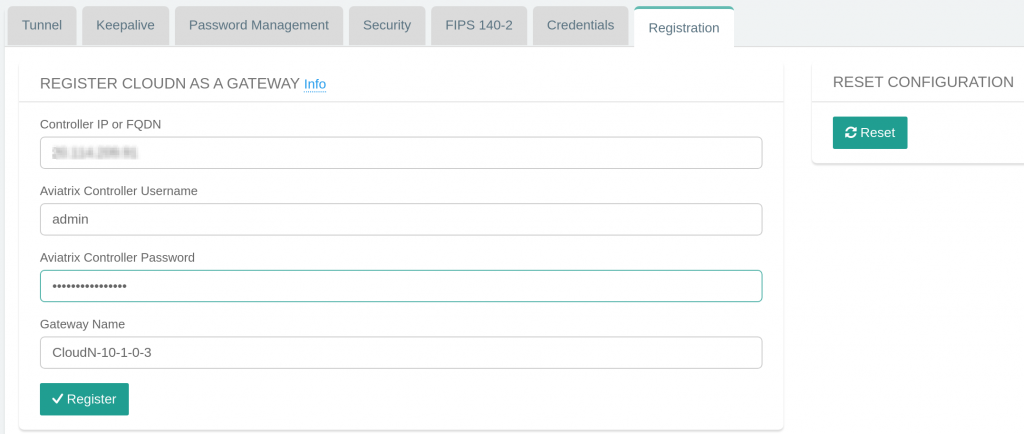This screenshot has height=434, width=1024.
Task: Focus the Controller IP or FQDN field
Action: pyautogui.click(x=401, y=153)
